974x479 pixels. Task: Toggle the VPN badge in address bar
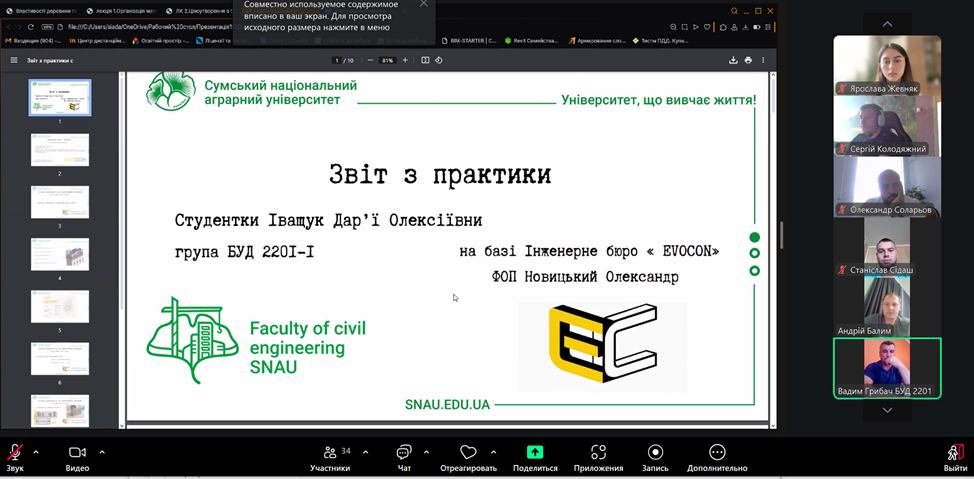(x=48, y=27)
